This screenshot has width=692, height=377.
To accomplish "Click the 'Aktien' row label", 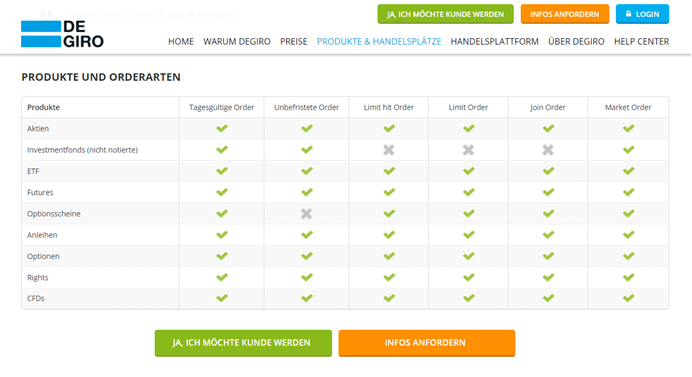I will point(38,128).
